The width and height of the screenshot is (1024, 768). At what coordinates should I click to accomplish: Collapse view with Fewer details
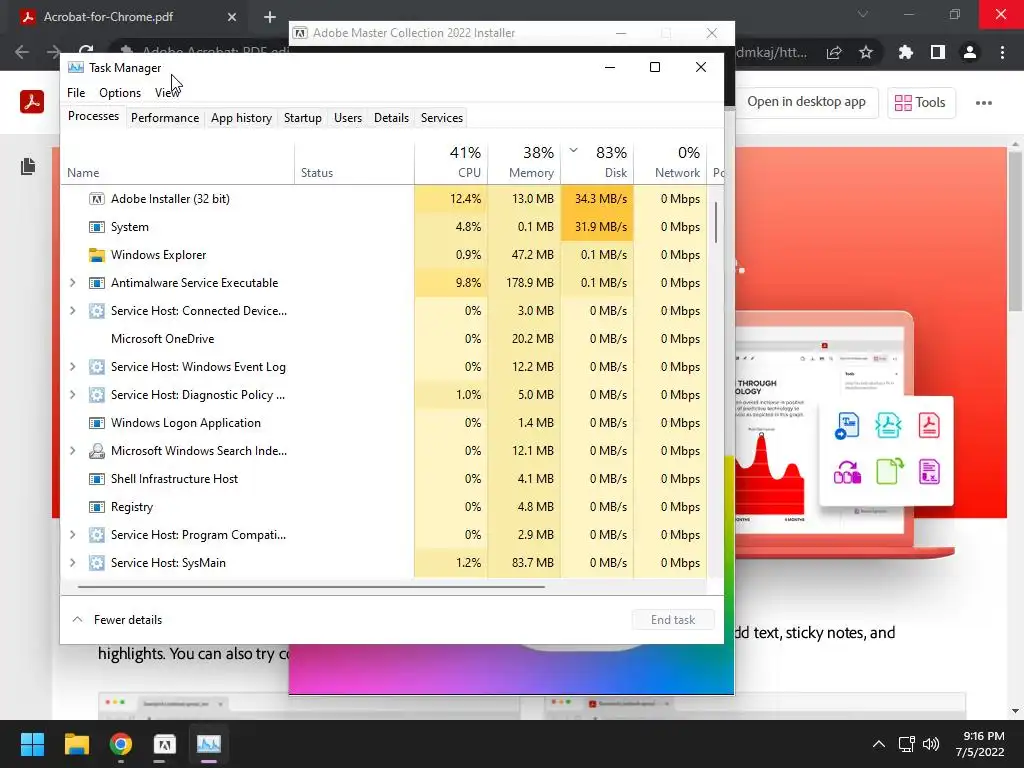click(x=117, y=620)
